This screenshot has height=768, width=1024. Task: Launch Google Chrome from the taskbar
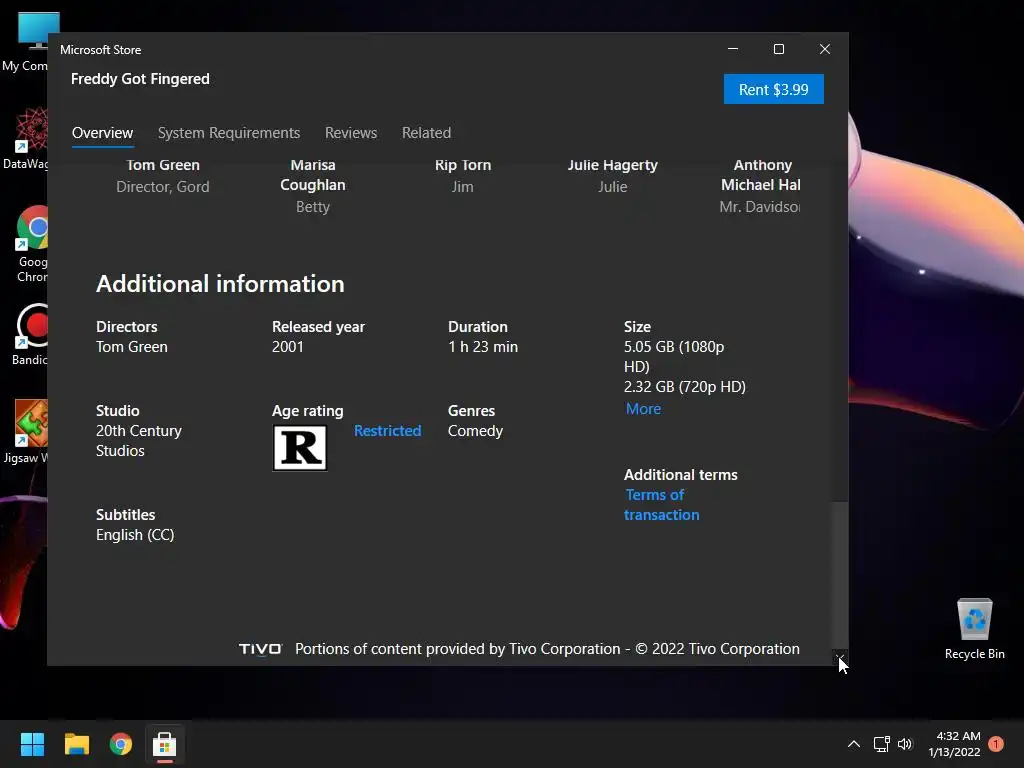click(x=121, y=744)
